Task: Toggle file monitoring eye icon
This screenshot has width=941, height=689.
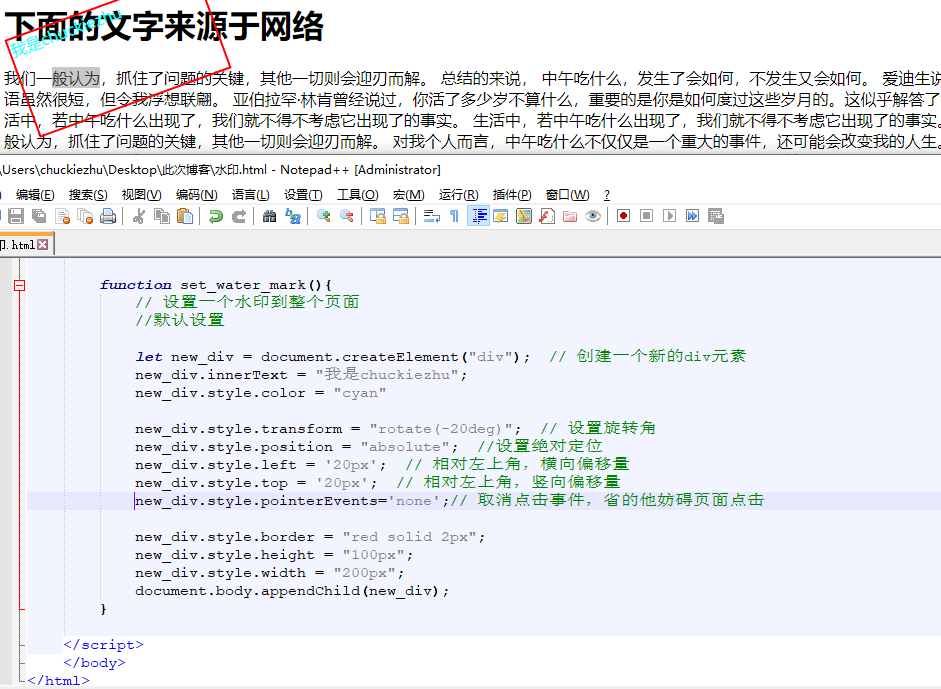Action: pyautogui.click(x=593, y=216)
